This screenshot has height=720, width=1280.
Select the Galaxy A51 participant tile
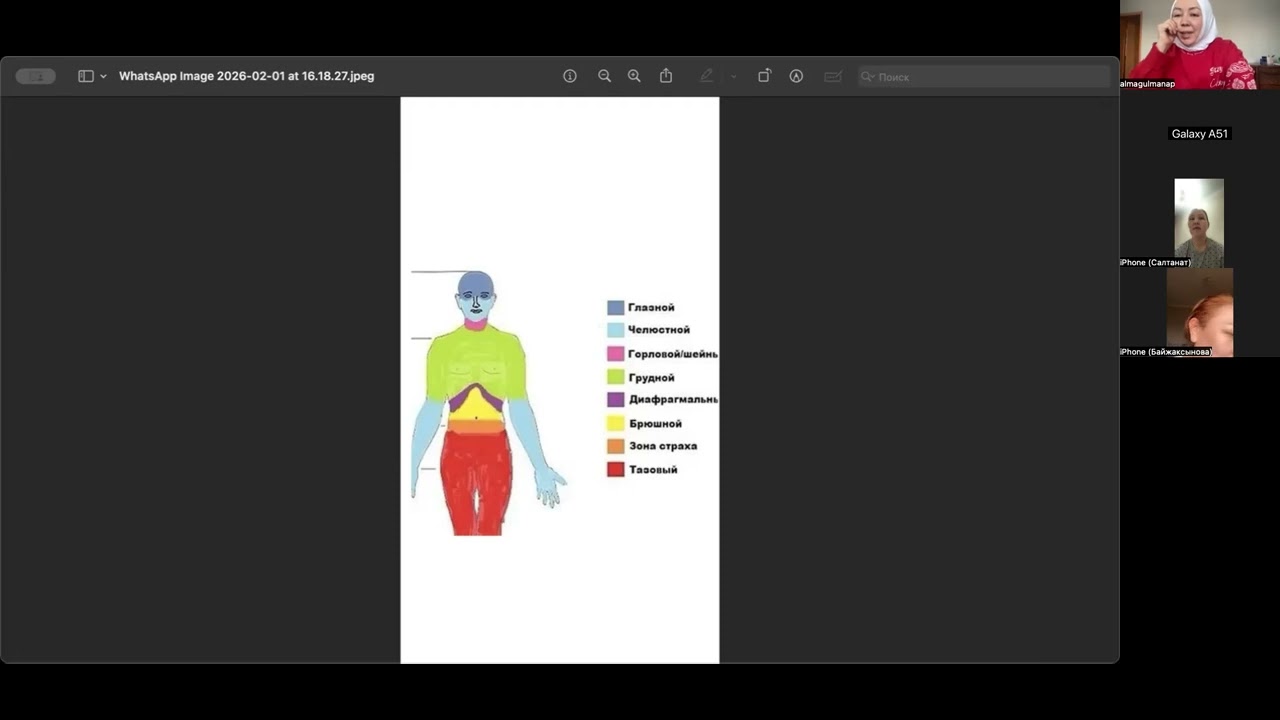click(1200, 134)
